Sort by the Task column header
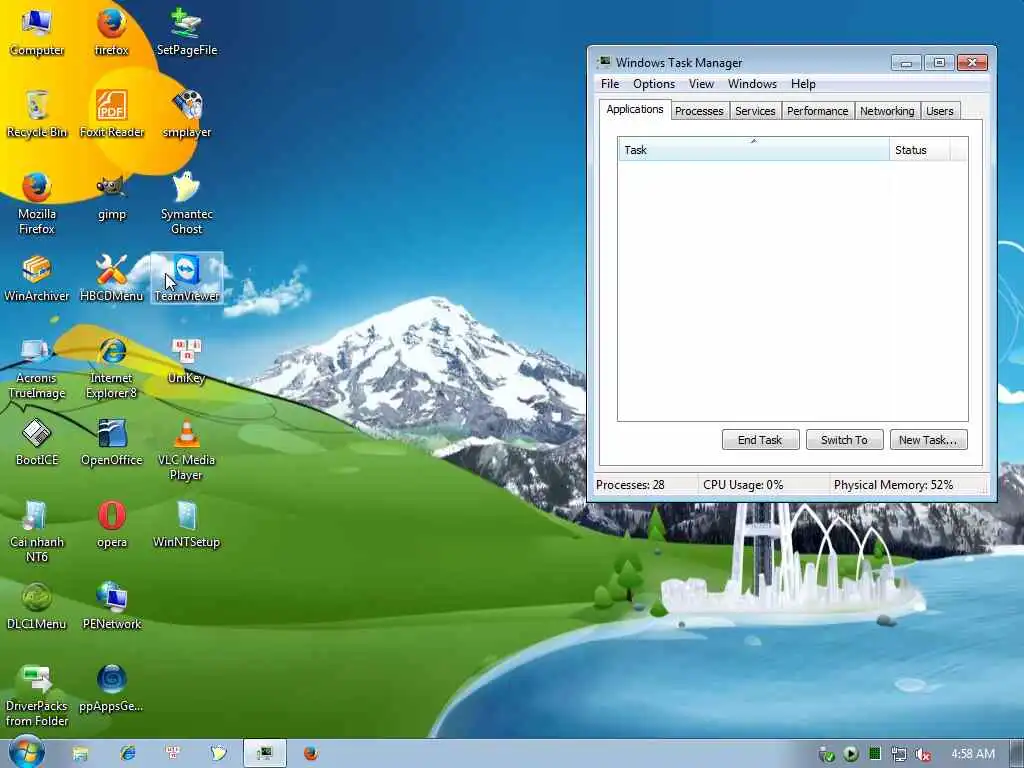The image size is (1024, 768). click(x=754, y=150)
